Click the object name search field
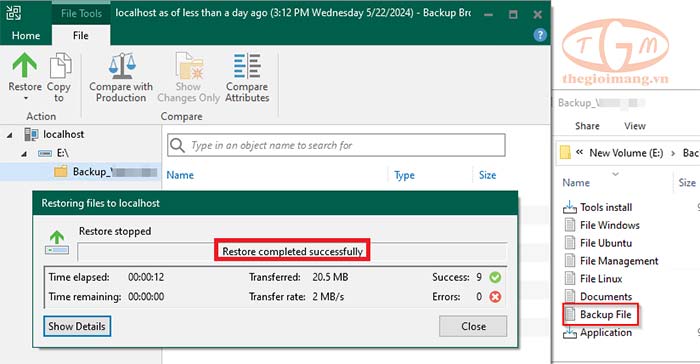The height and width of the screenshot is (364, 700). [x=336, y=145]
